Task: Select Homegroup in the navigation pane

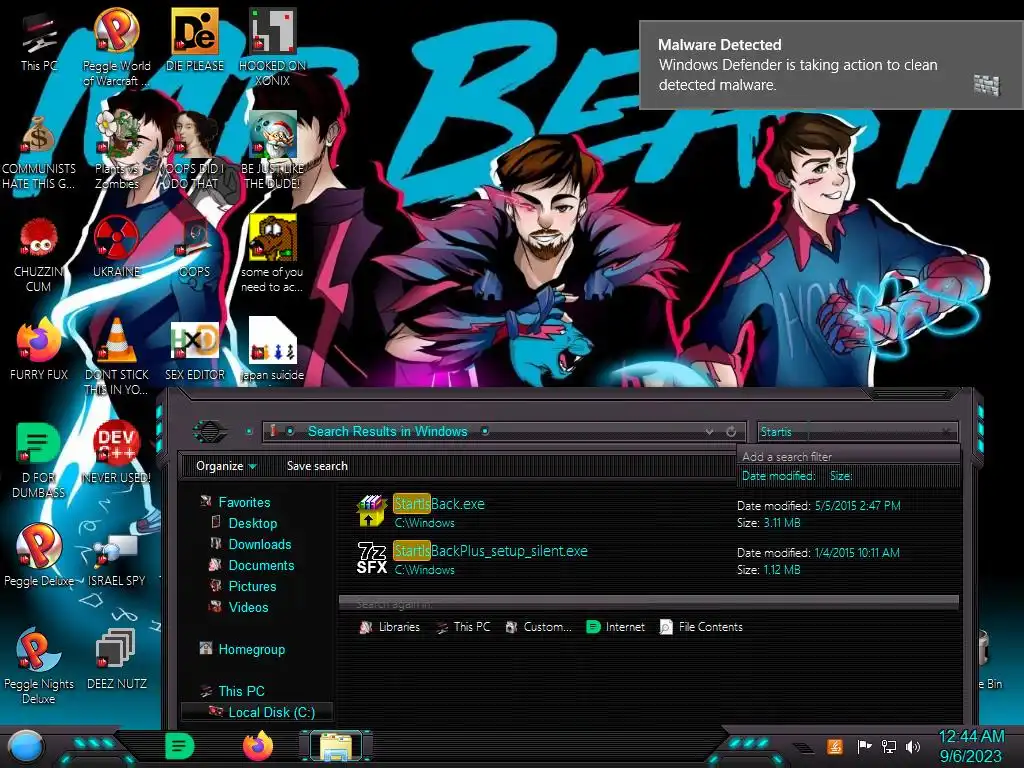Action: 251,649
